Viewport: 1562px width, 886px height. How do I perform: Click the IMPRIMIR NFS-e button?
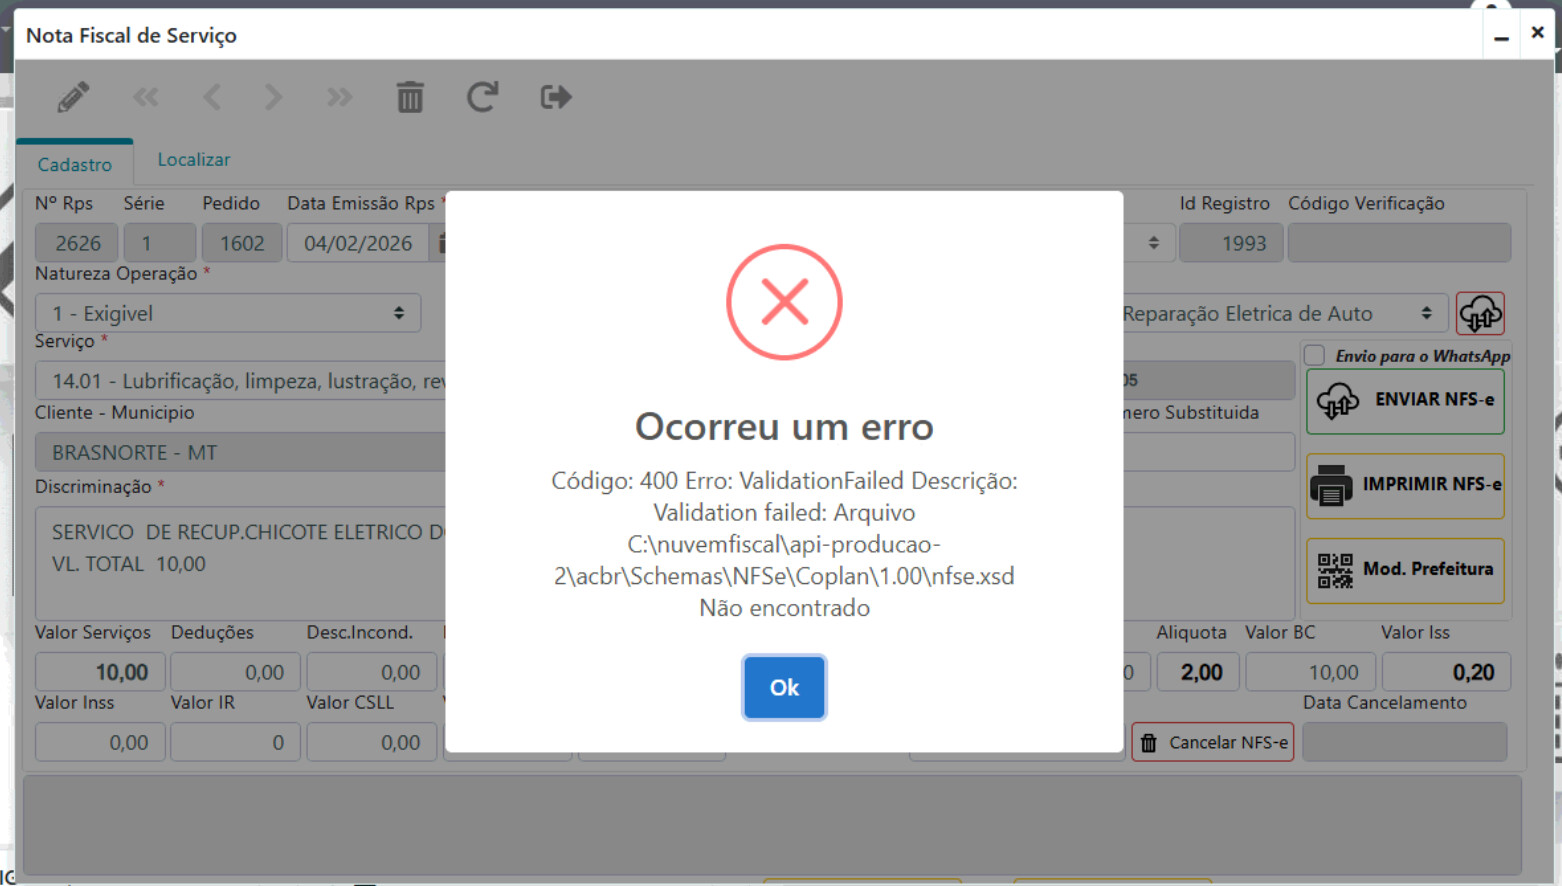(1405, 485)
